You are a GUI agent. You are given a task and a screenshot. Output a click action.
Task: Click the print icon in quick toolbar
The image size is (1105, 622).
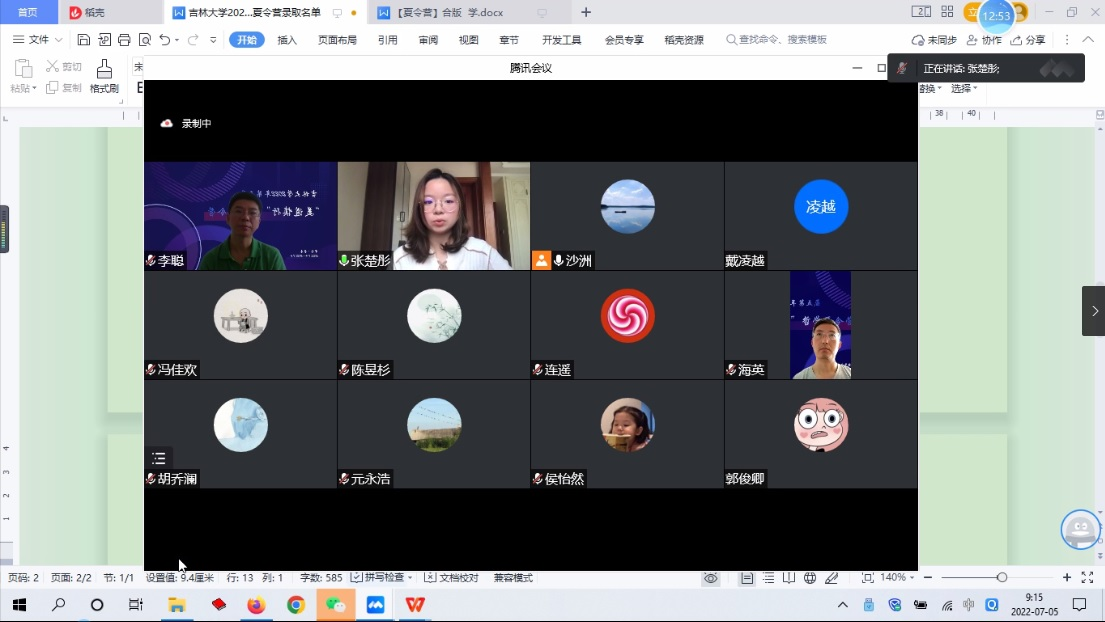point(124,40)
